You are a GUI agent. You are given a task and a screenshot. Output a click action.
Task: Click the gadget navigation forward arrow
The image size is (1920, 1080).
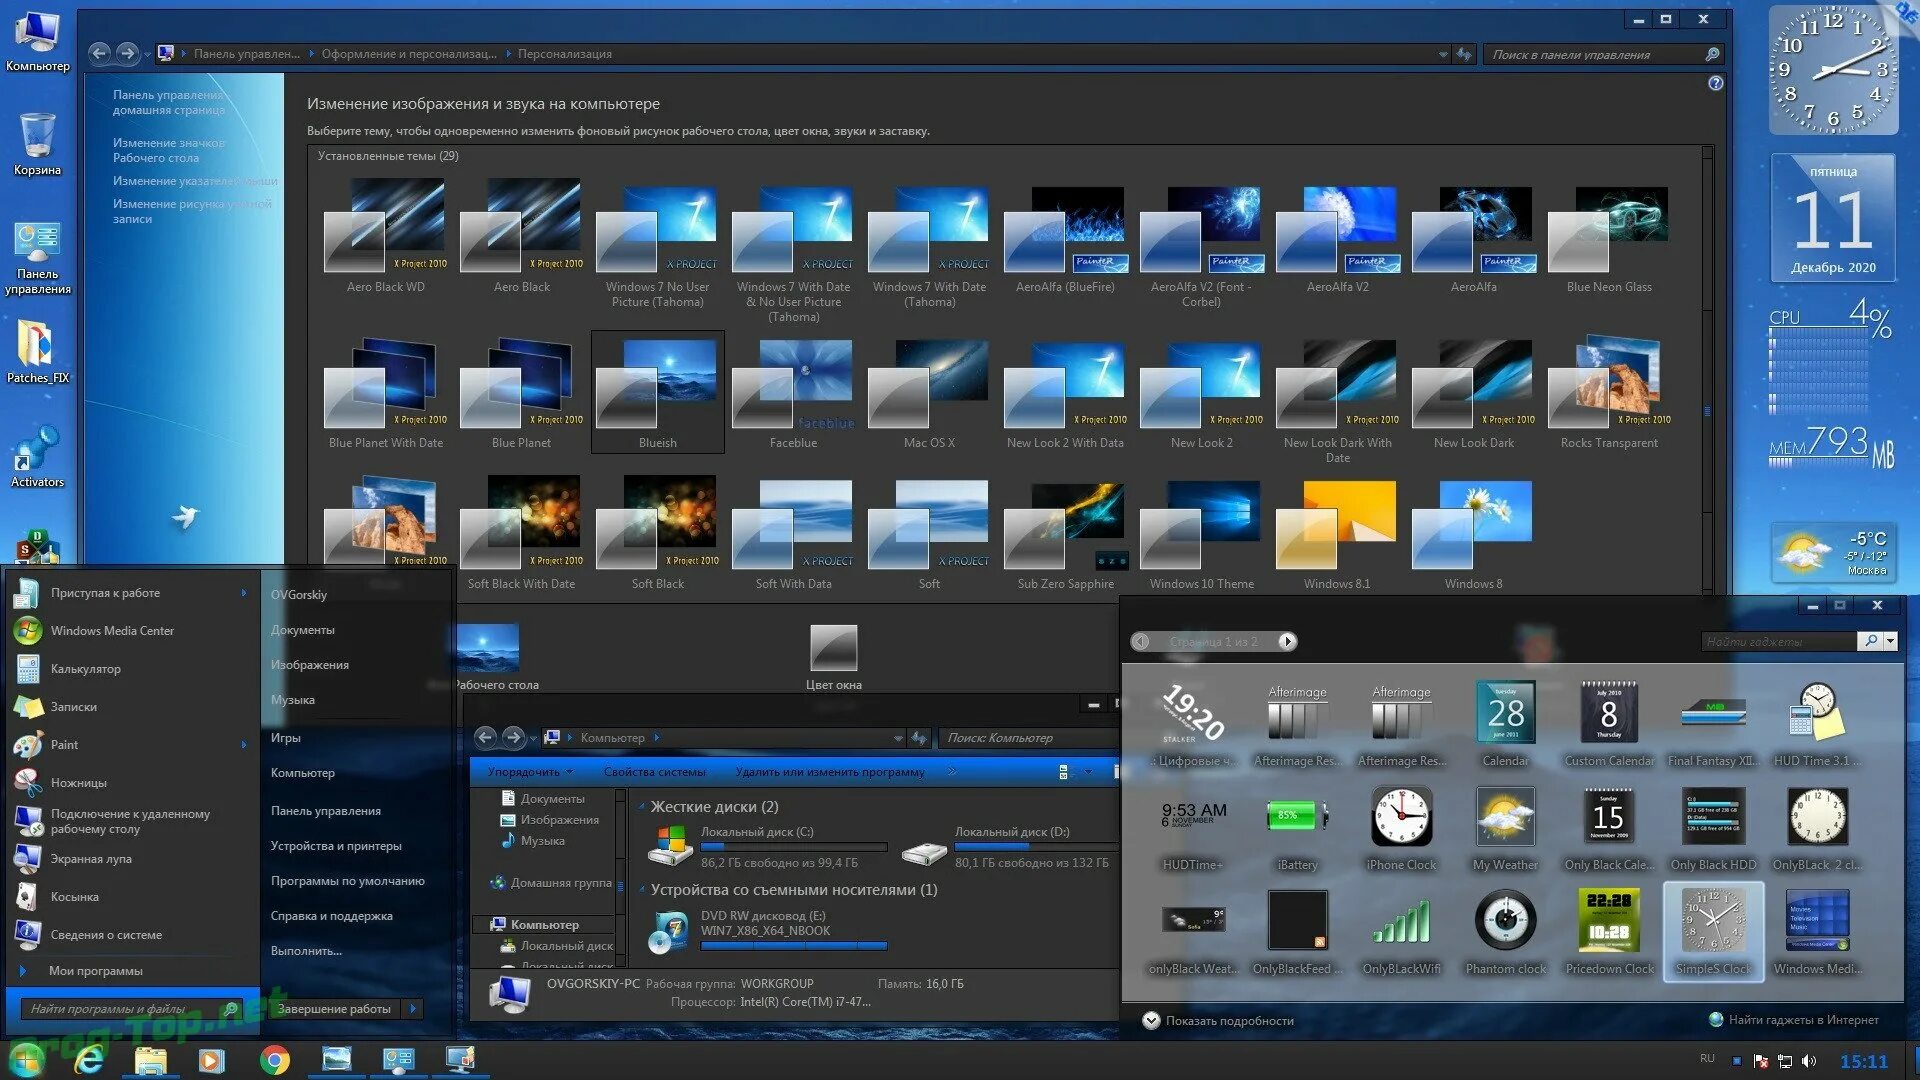tap(1288, 641)
